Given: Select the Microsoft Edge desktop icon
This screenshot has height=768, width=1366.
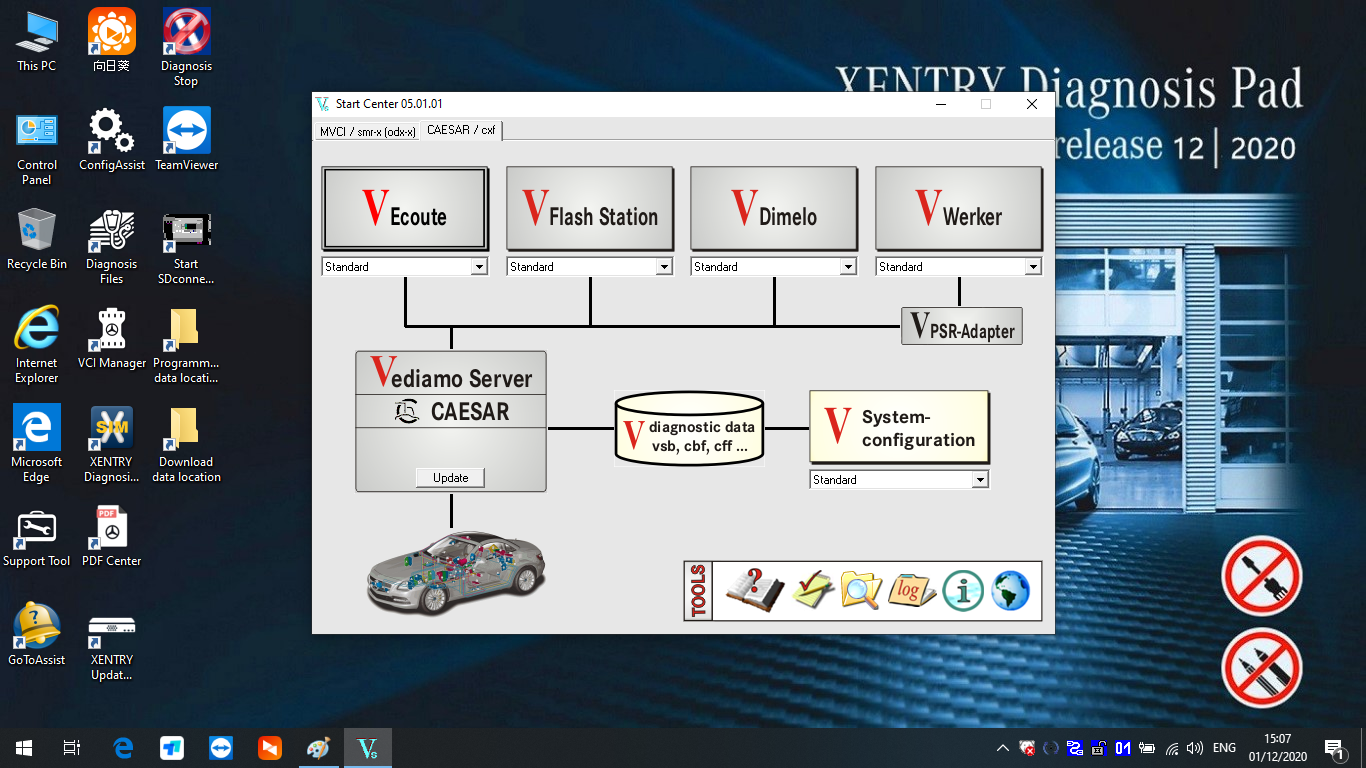Looking at the screenshot, I should pos(37,445).
